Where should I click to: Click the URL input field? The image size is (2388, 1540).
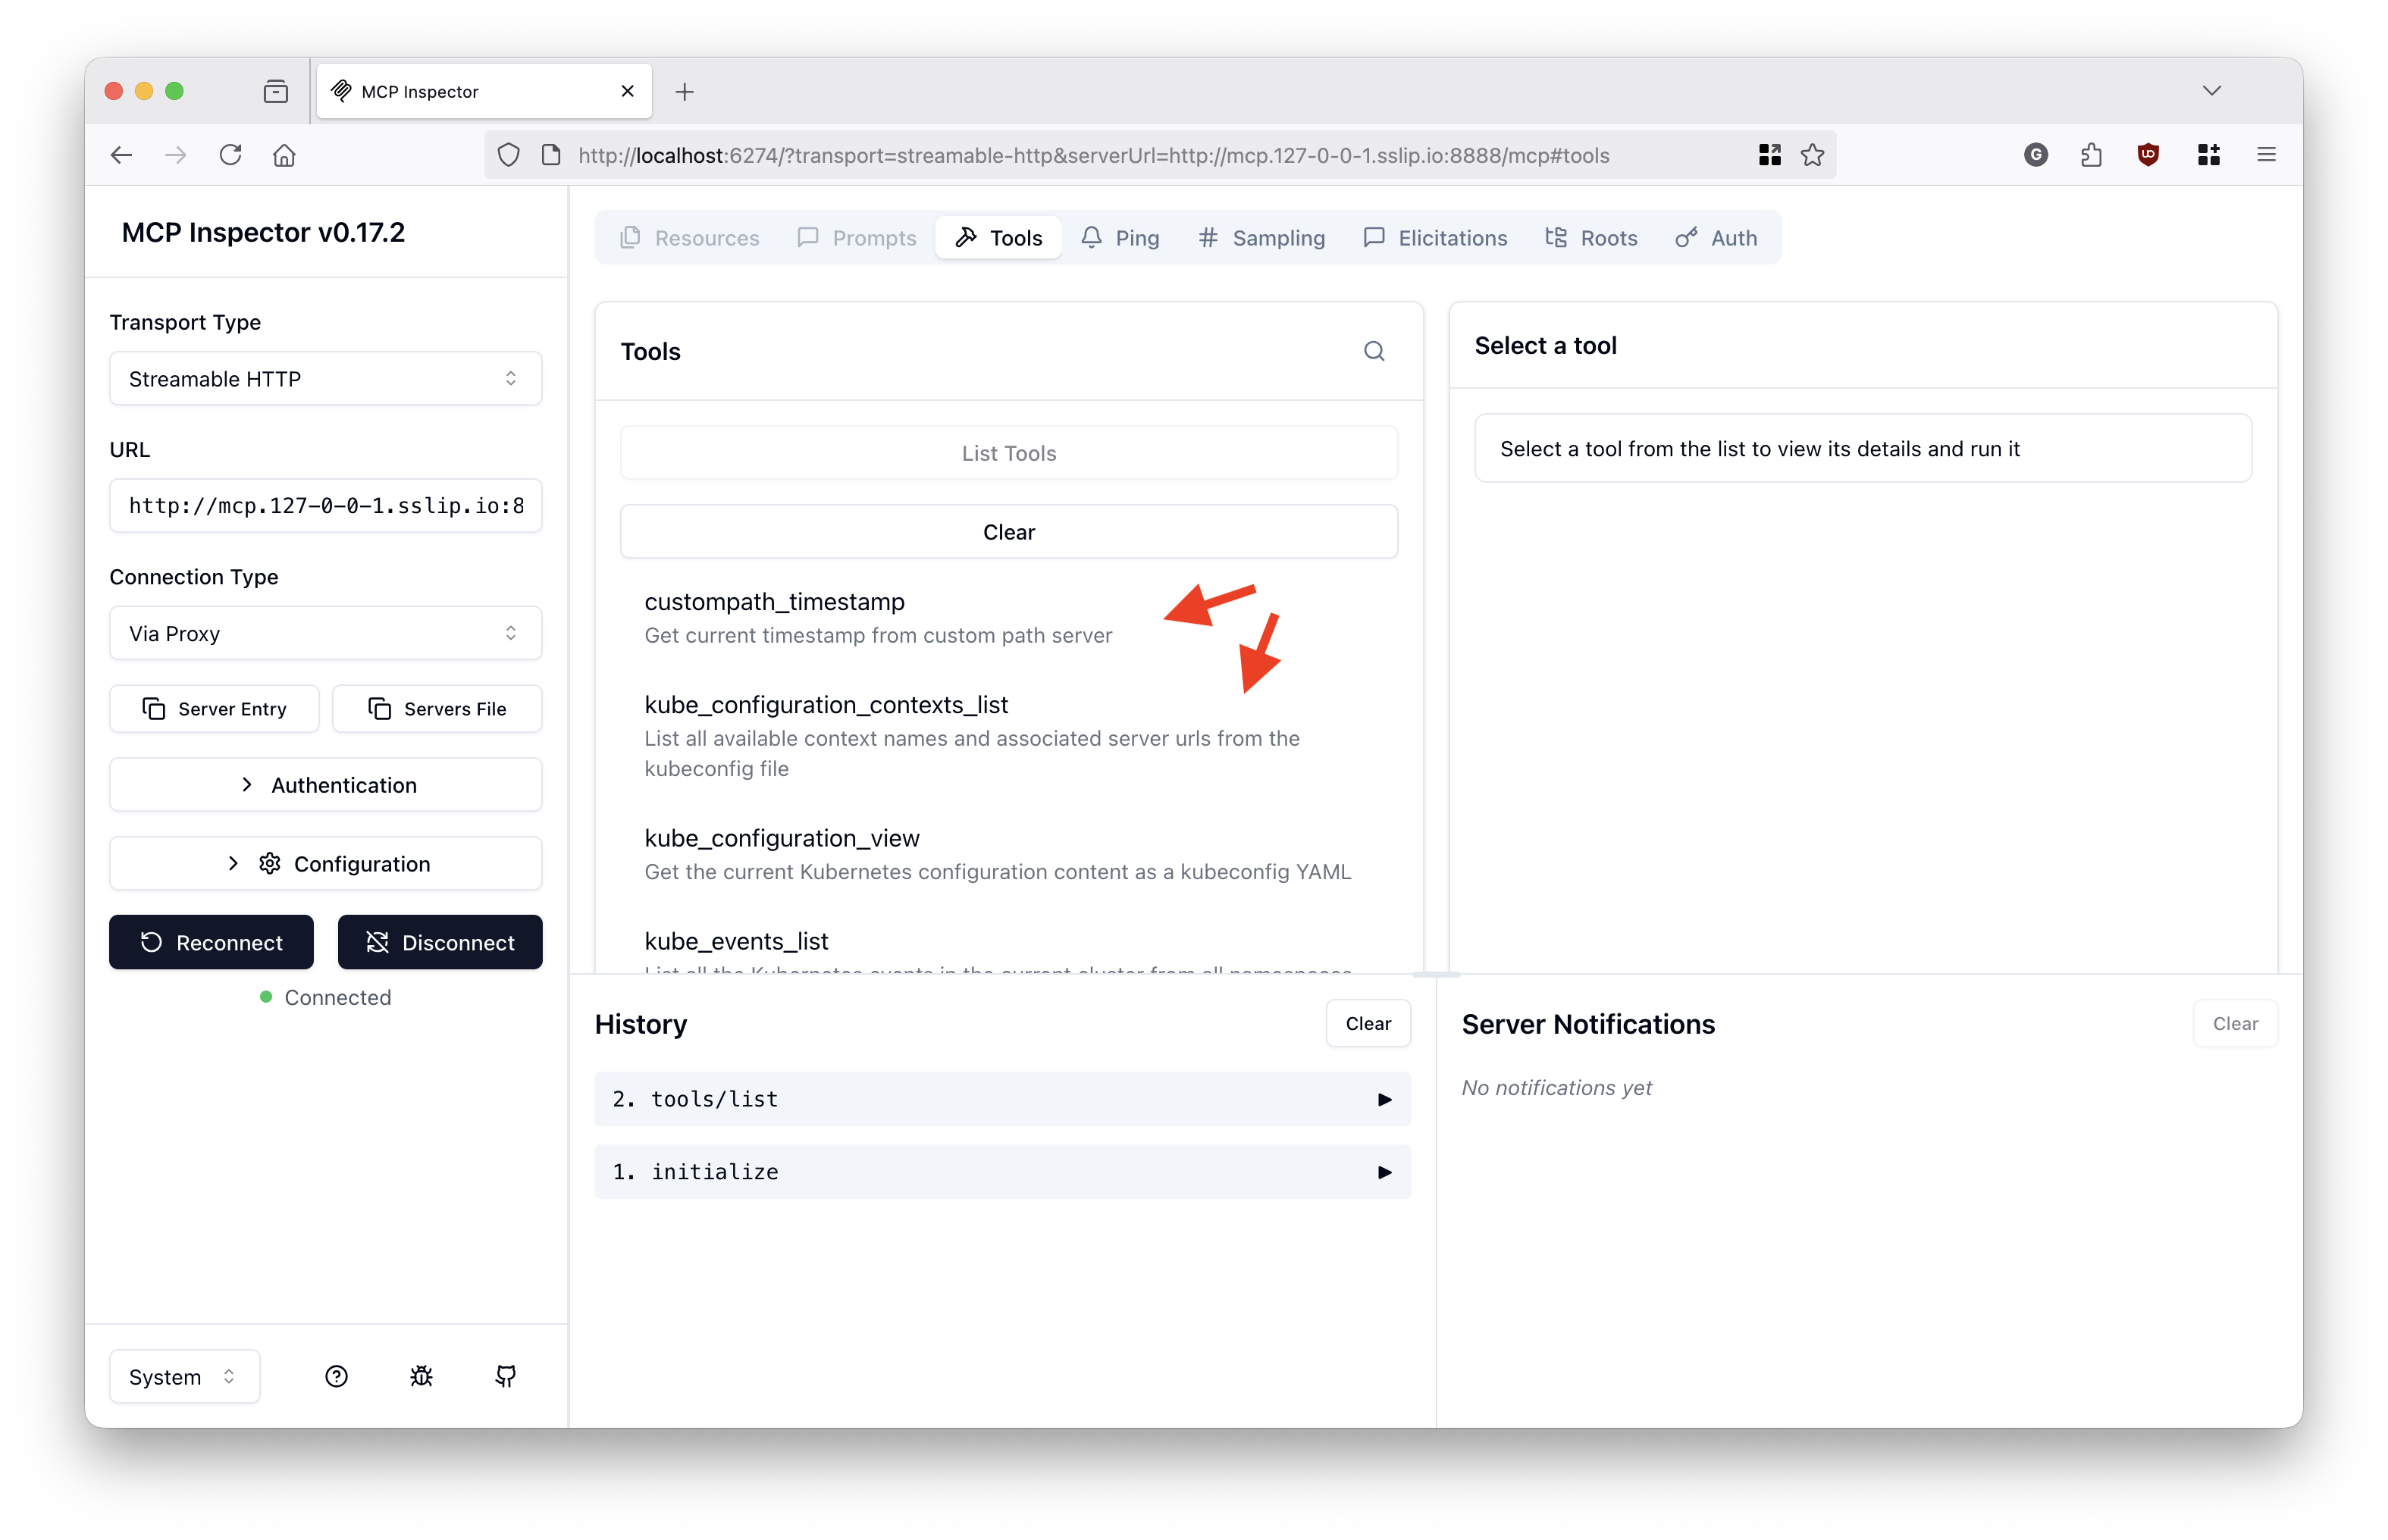pos(325,505)
